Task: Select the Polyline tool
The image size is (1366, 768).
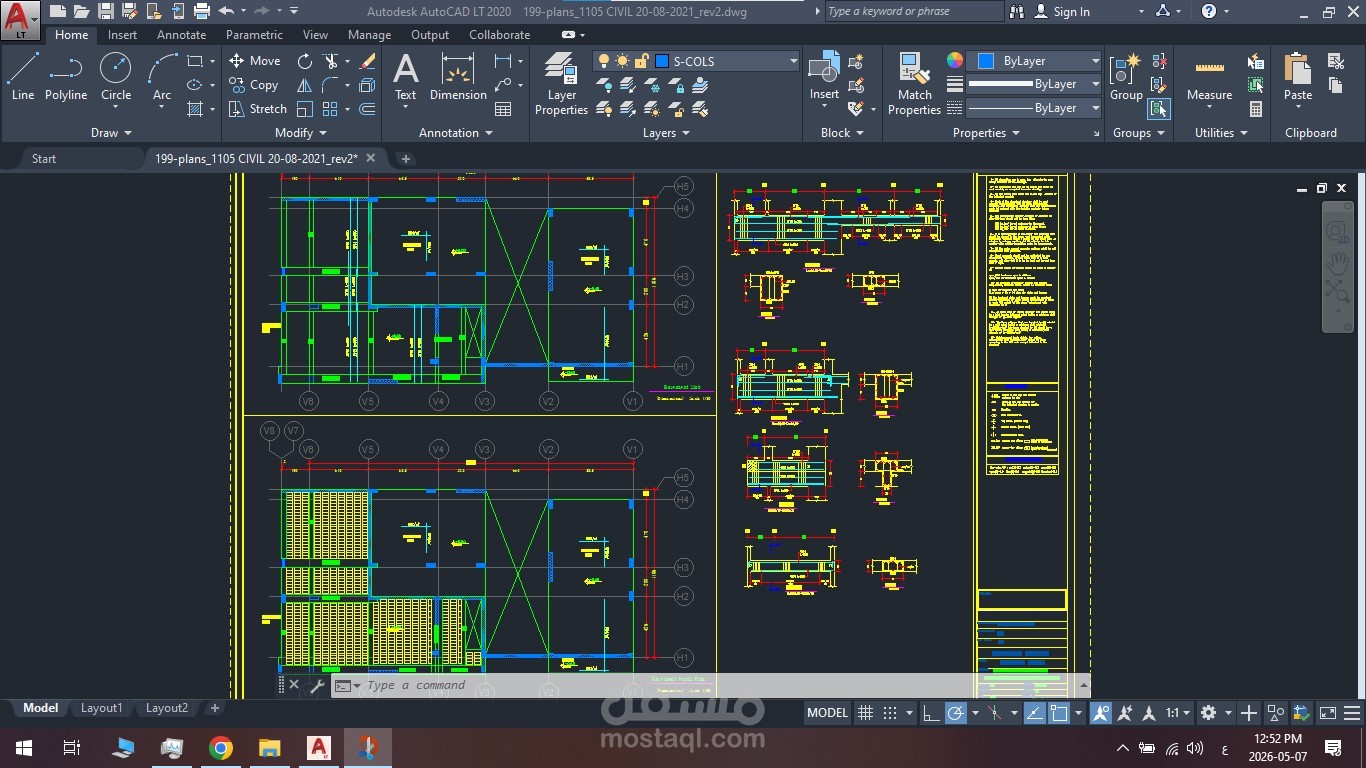Action: (65, 76)
